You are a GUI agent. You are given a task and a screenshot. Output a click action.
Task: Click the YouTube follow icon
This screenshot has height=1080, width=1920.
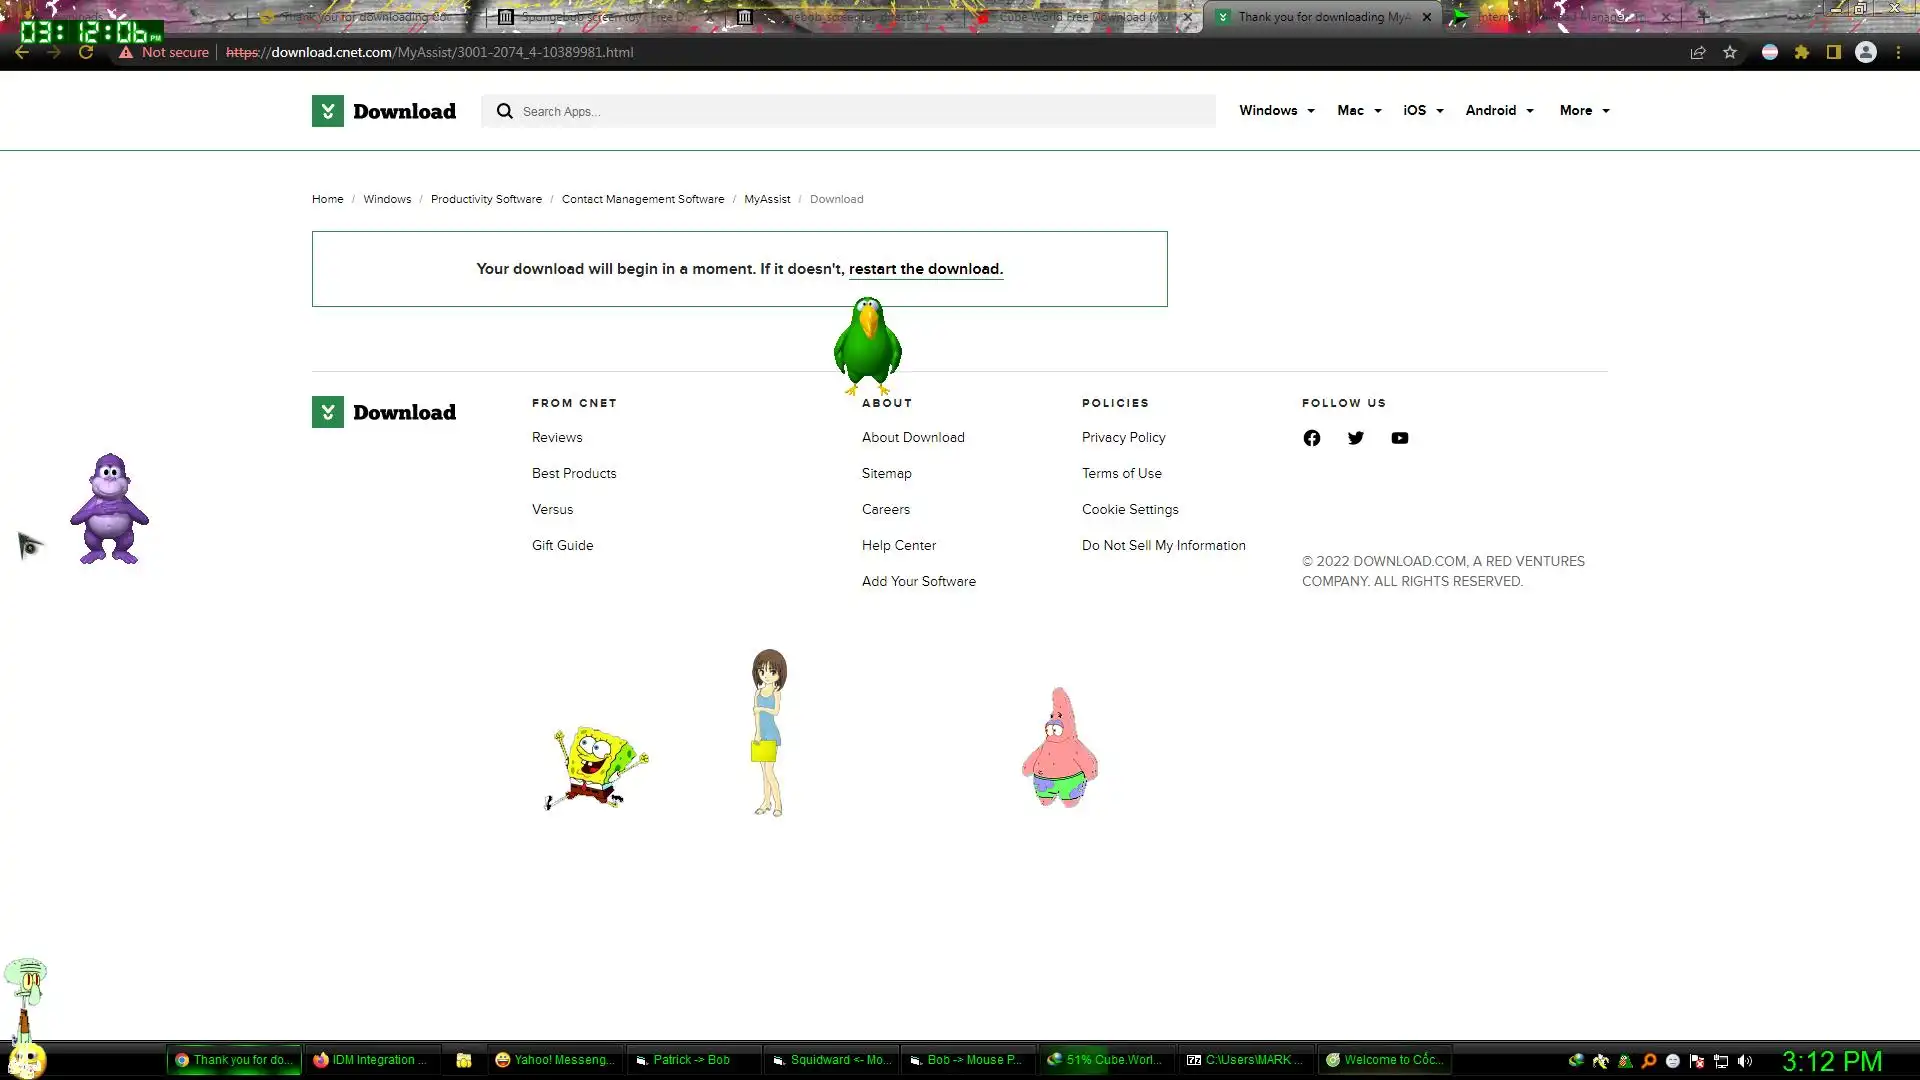pyautogui.click(x=1399, y=438)
